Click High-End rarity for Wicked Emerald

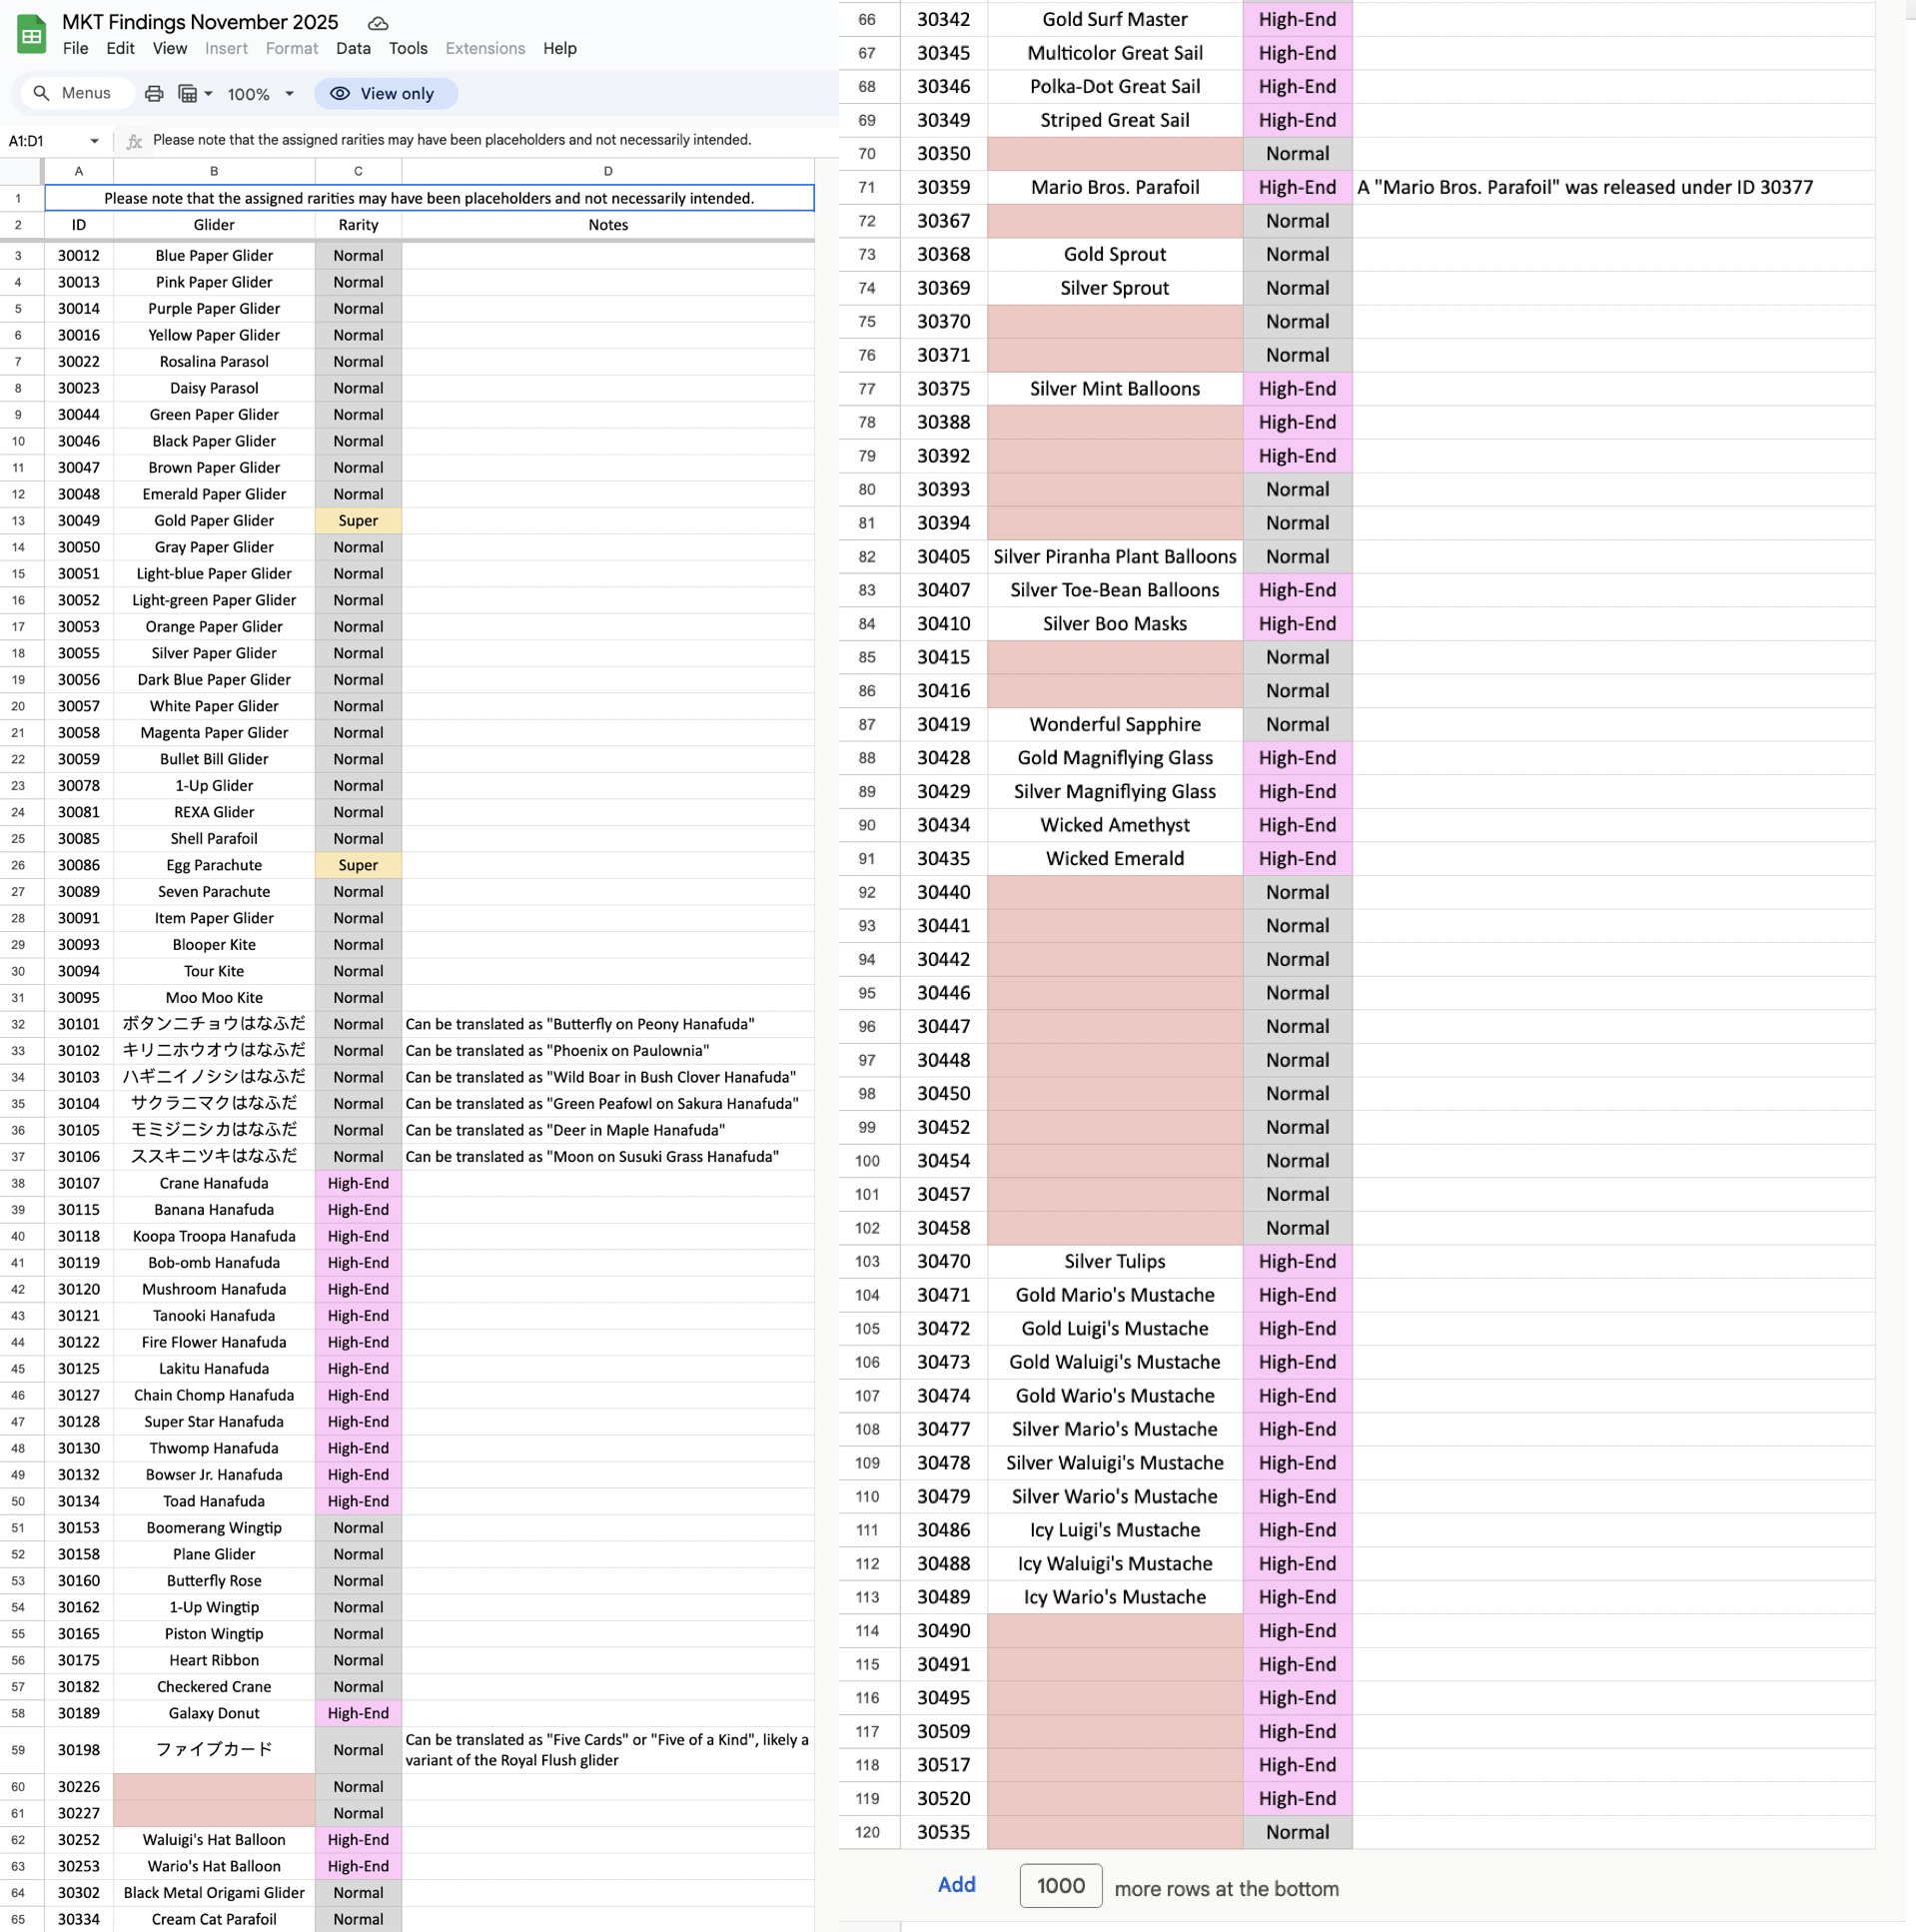[1297, 858]
